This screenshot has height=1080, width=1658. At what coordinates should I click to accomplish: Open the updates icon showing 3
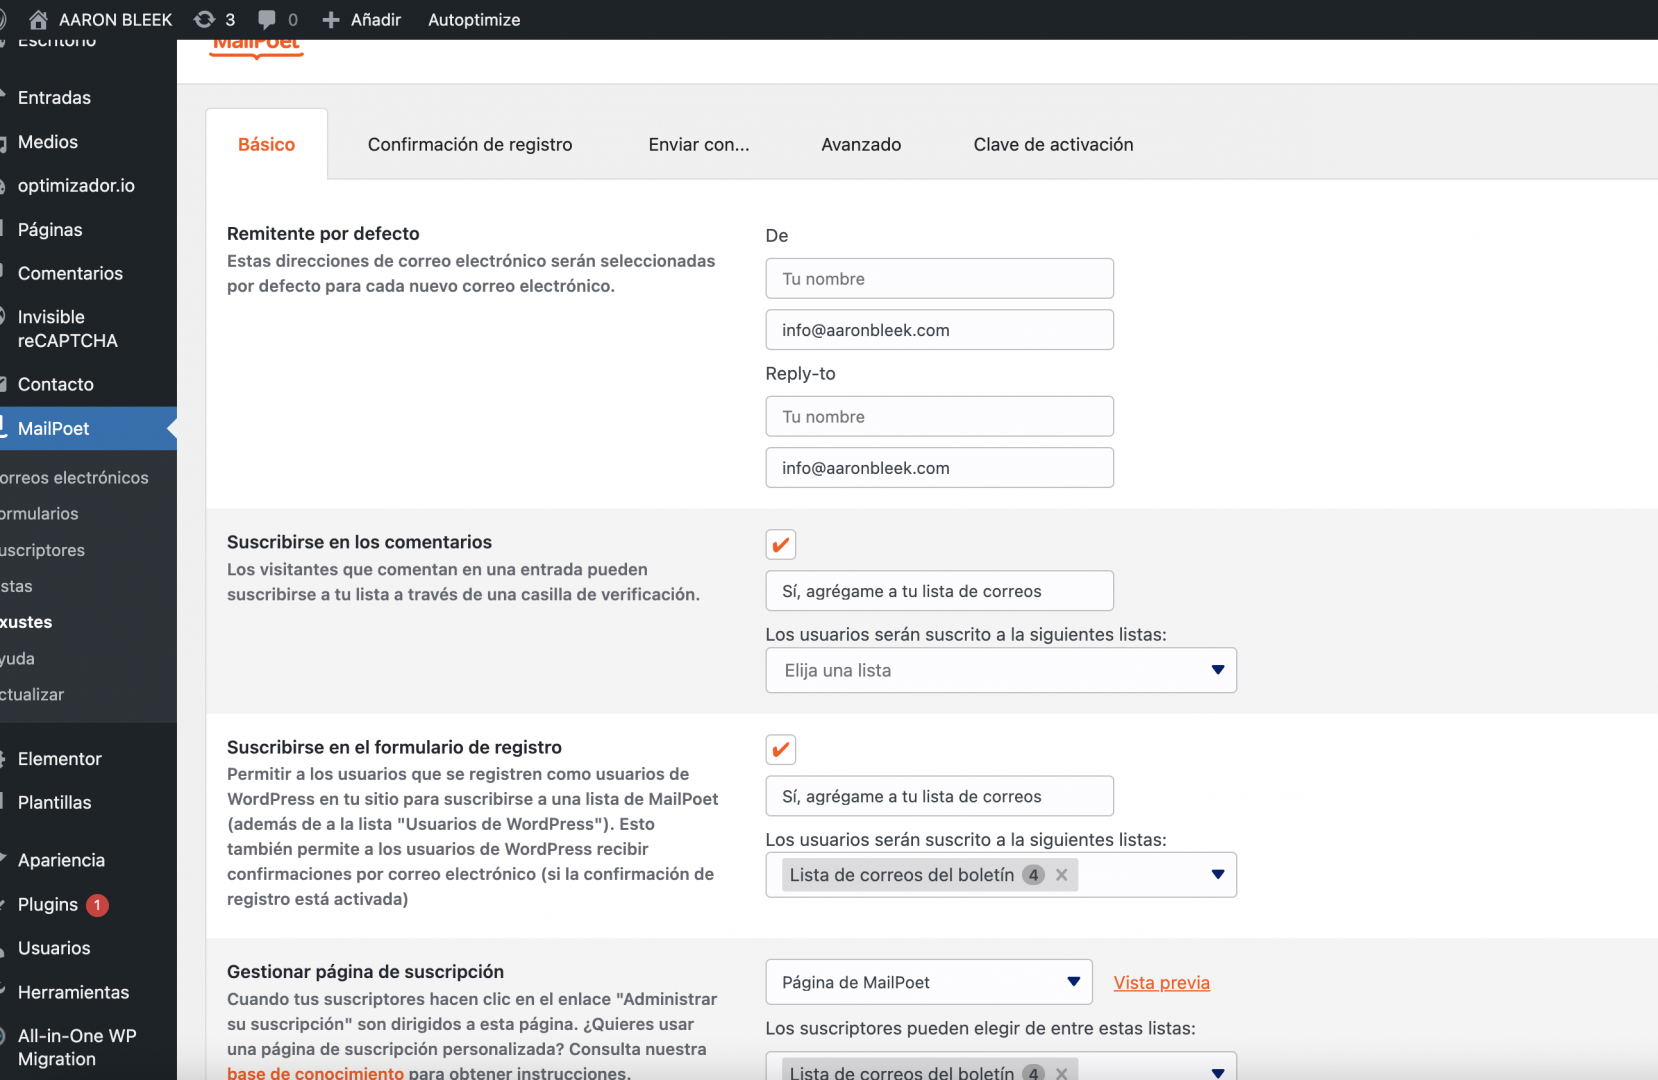205,19
